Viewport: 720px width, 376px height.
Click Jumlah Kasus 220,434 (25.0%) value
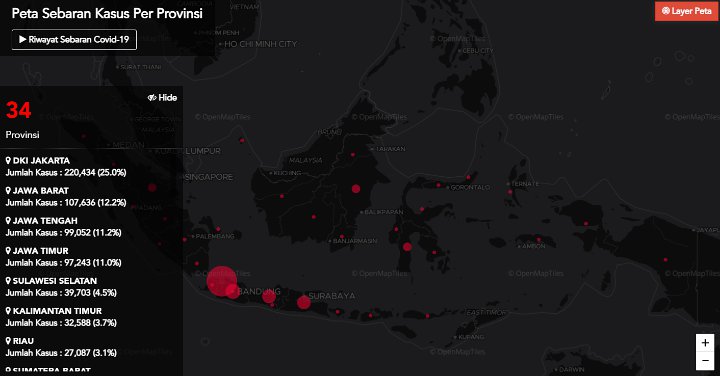[66, 173]
